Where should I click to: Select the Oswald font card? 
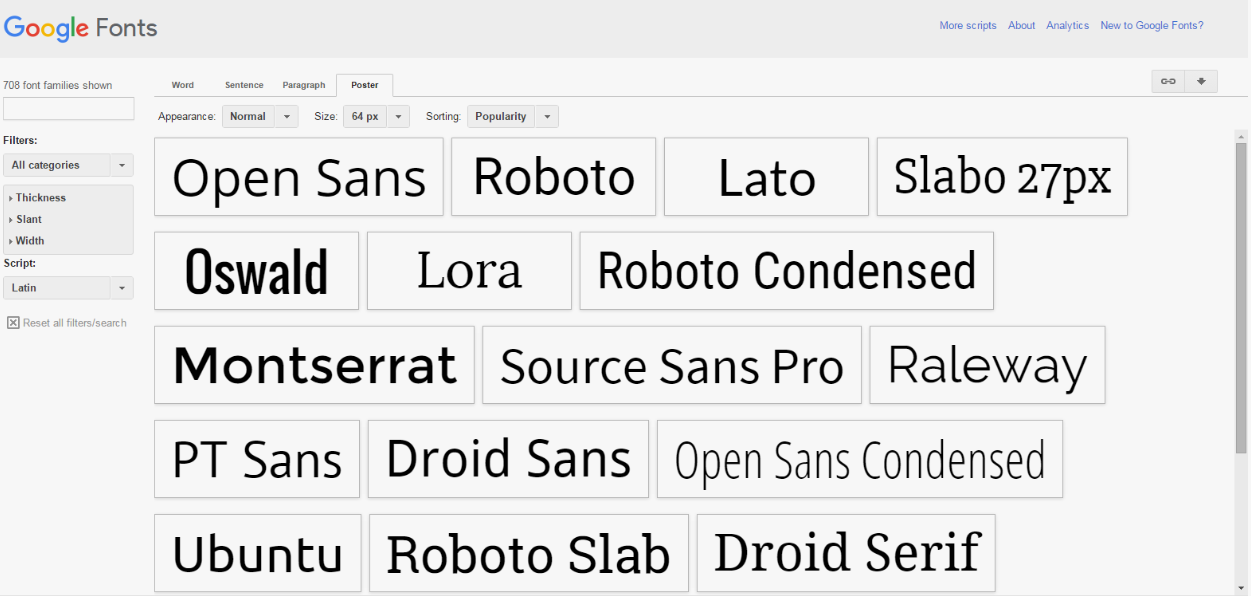tap(257, 271)
